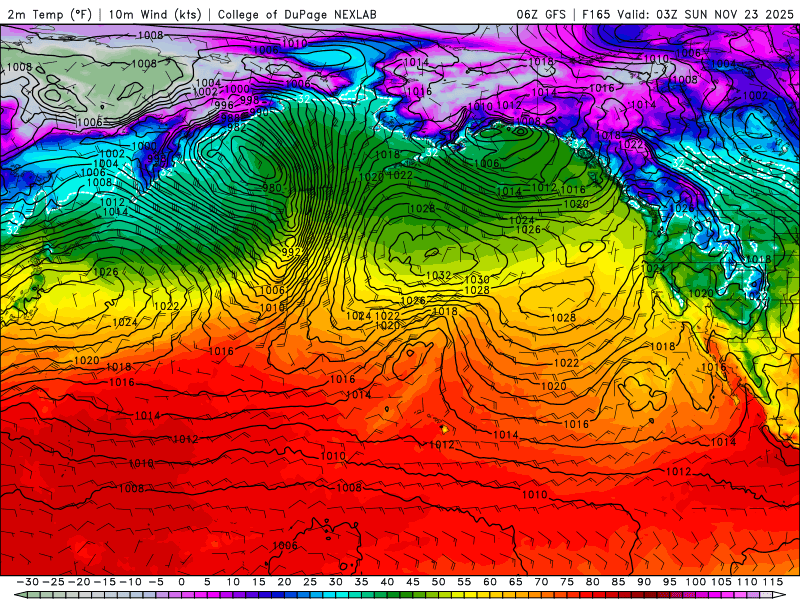This screenshot has width=800, height=600.
Task: Click the 85 value on temperature scale
Action: coord(618,582)
